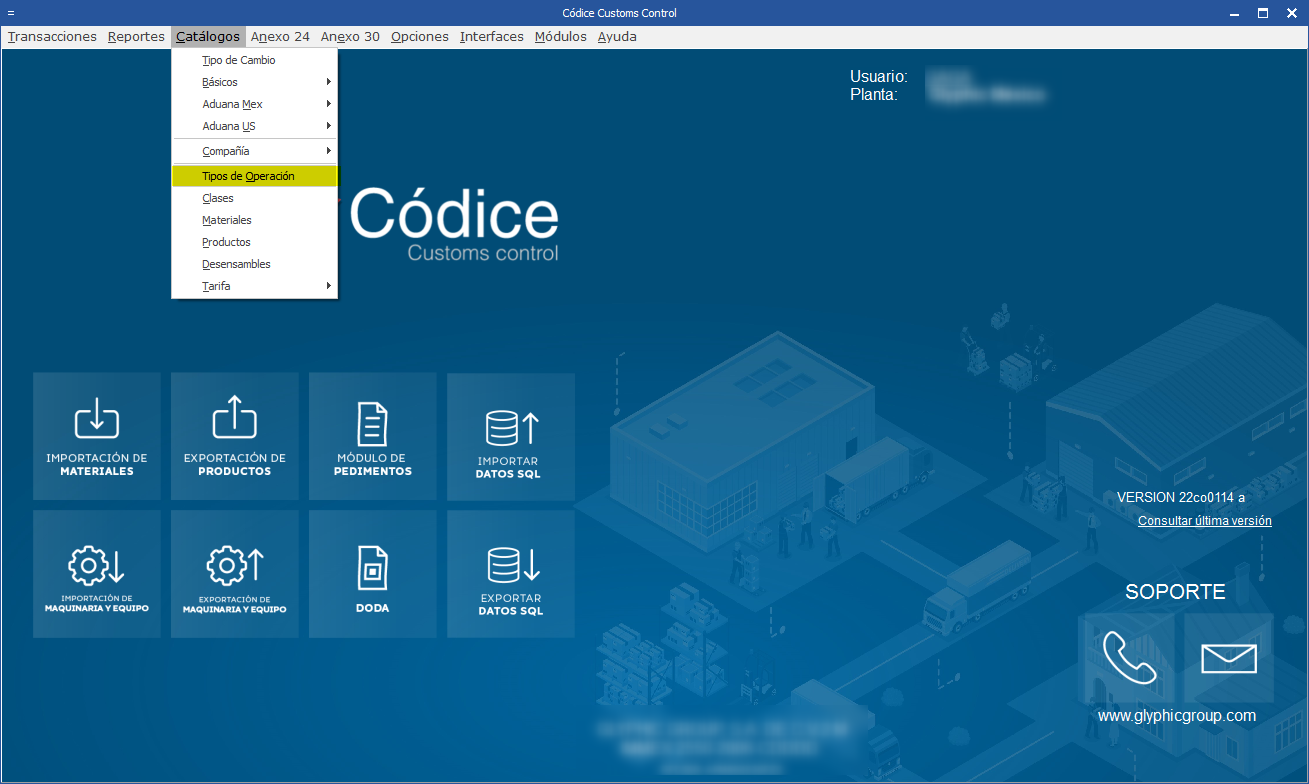
Task: Minimize the Códice window
Action: point(1233,13)
